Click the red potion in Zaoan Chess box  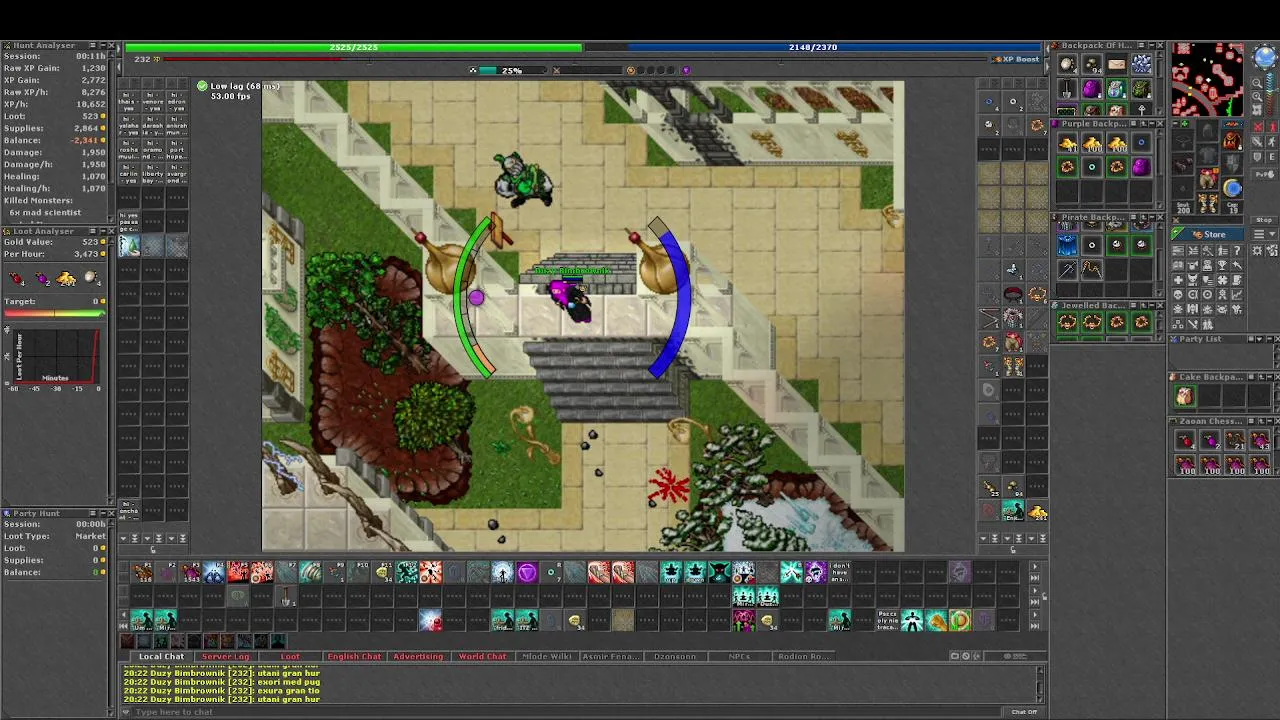pos(1185,441)
